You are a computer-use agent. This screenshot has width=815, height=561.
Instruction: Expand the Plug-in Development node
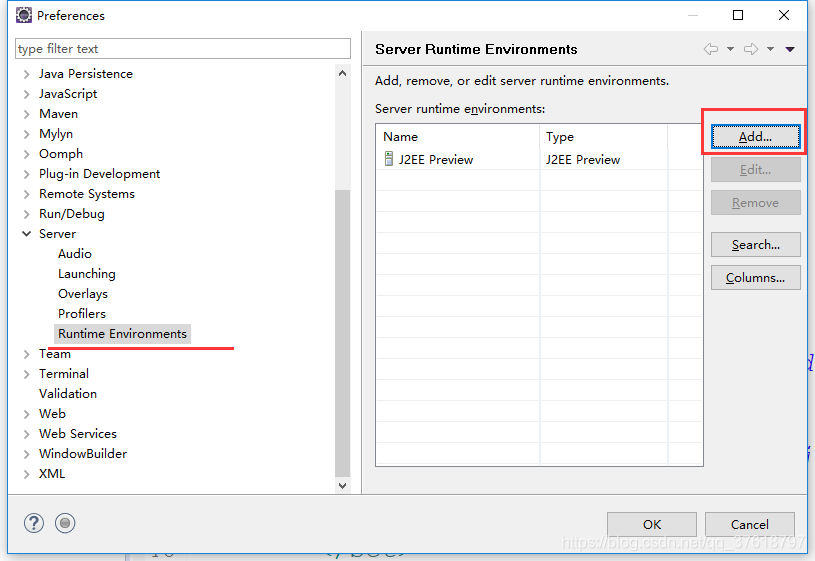27,174
